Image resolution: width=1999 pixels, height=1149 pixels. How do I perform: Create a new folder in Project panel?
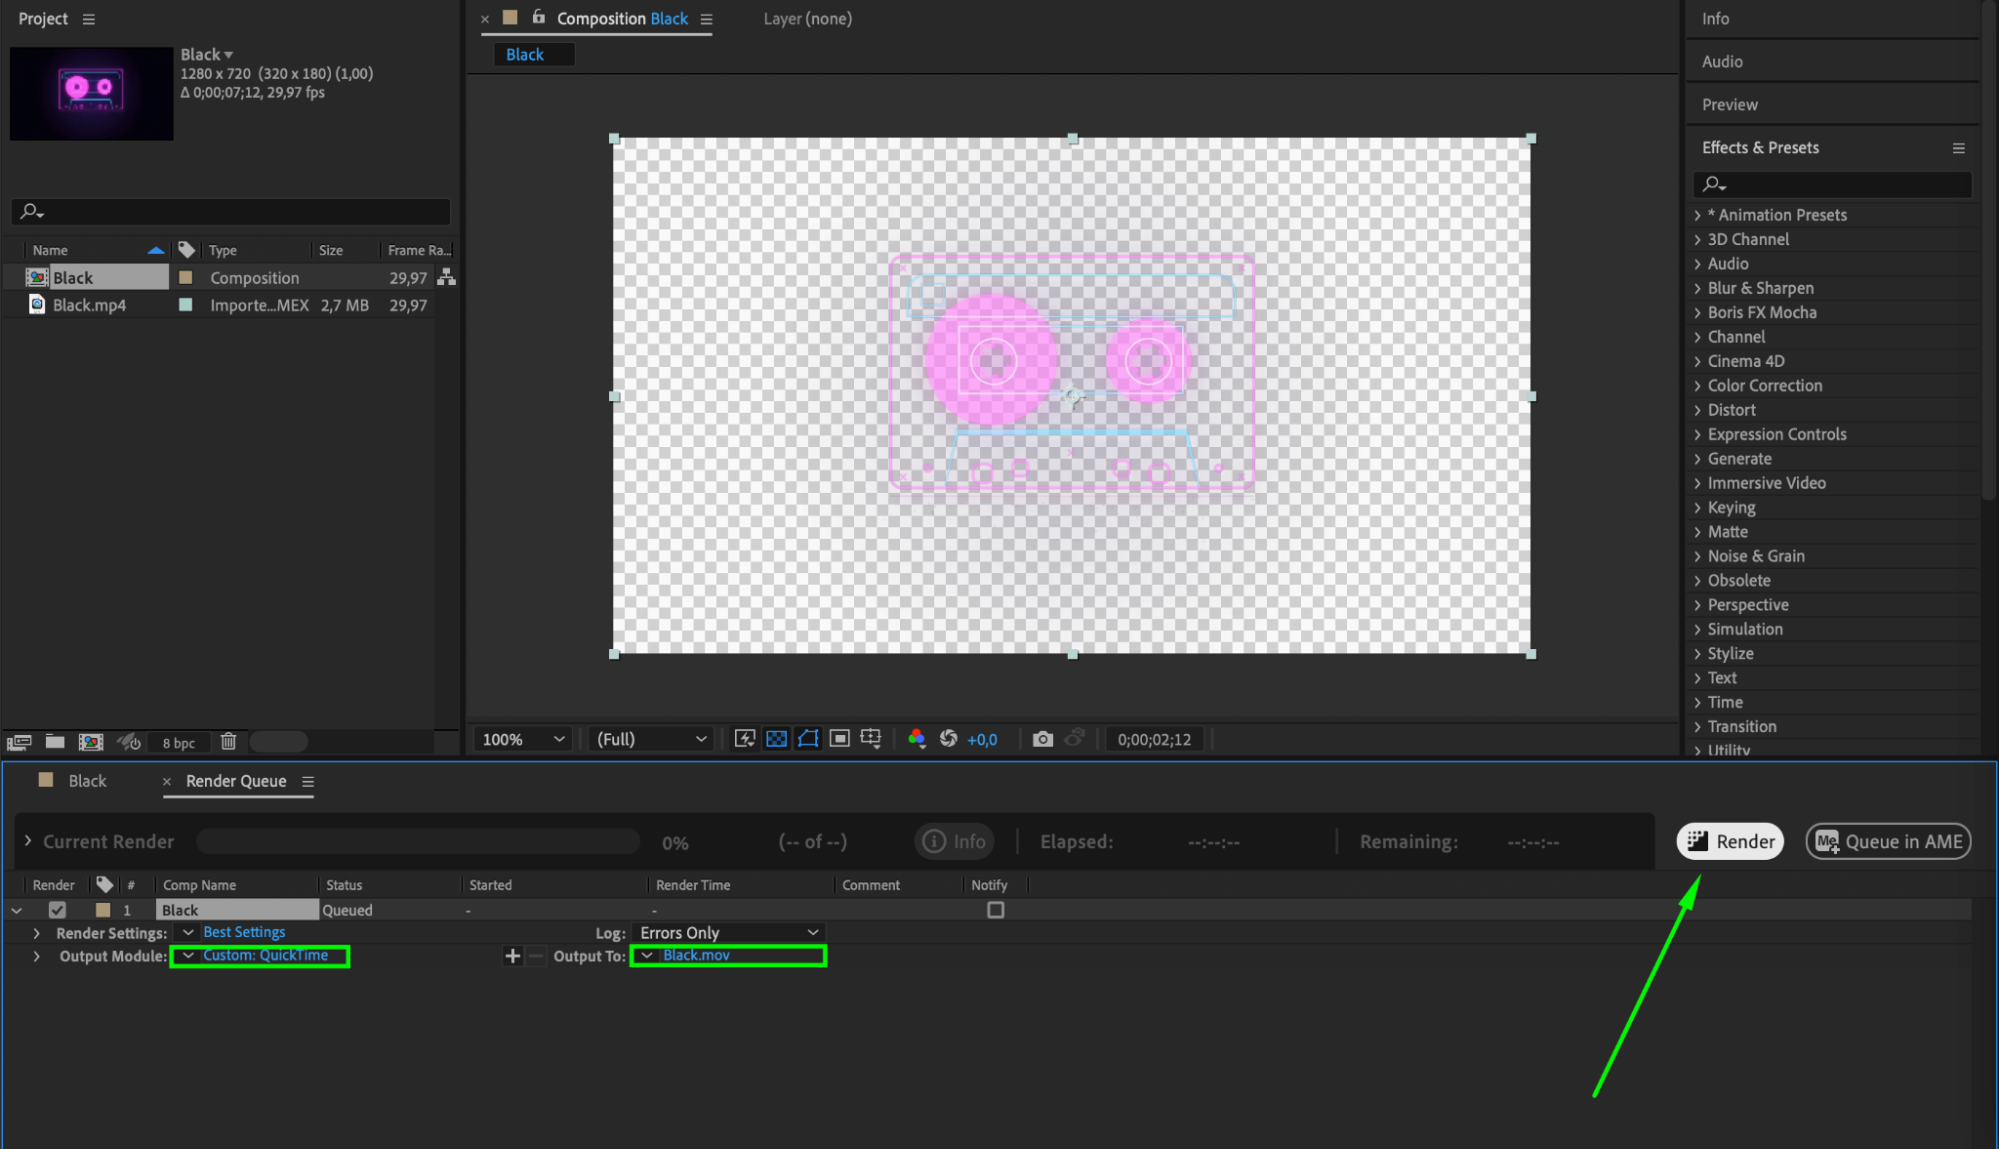(55, 742)
